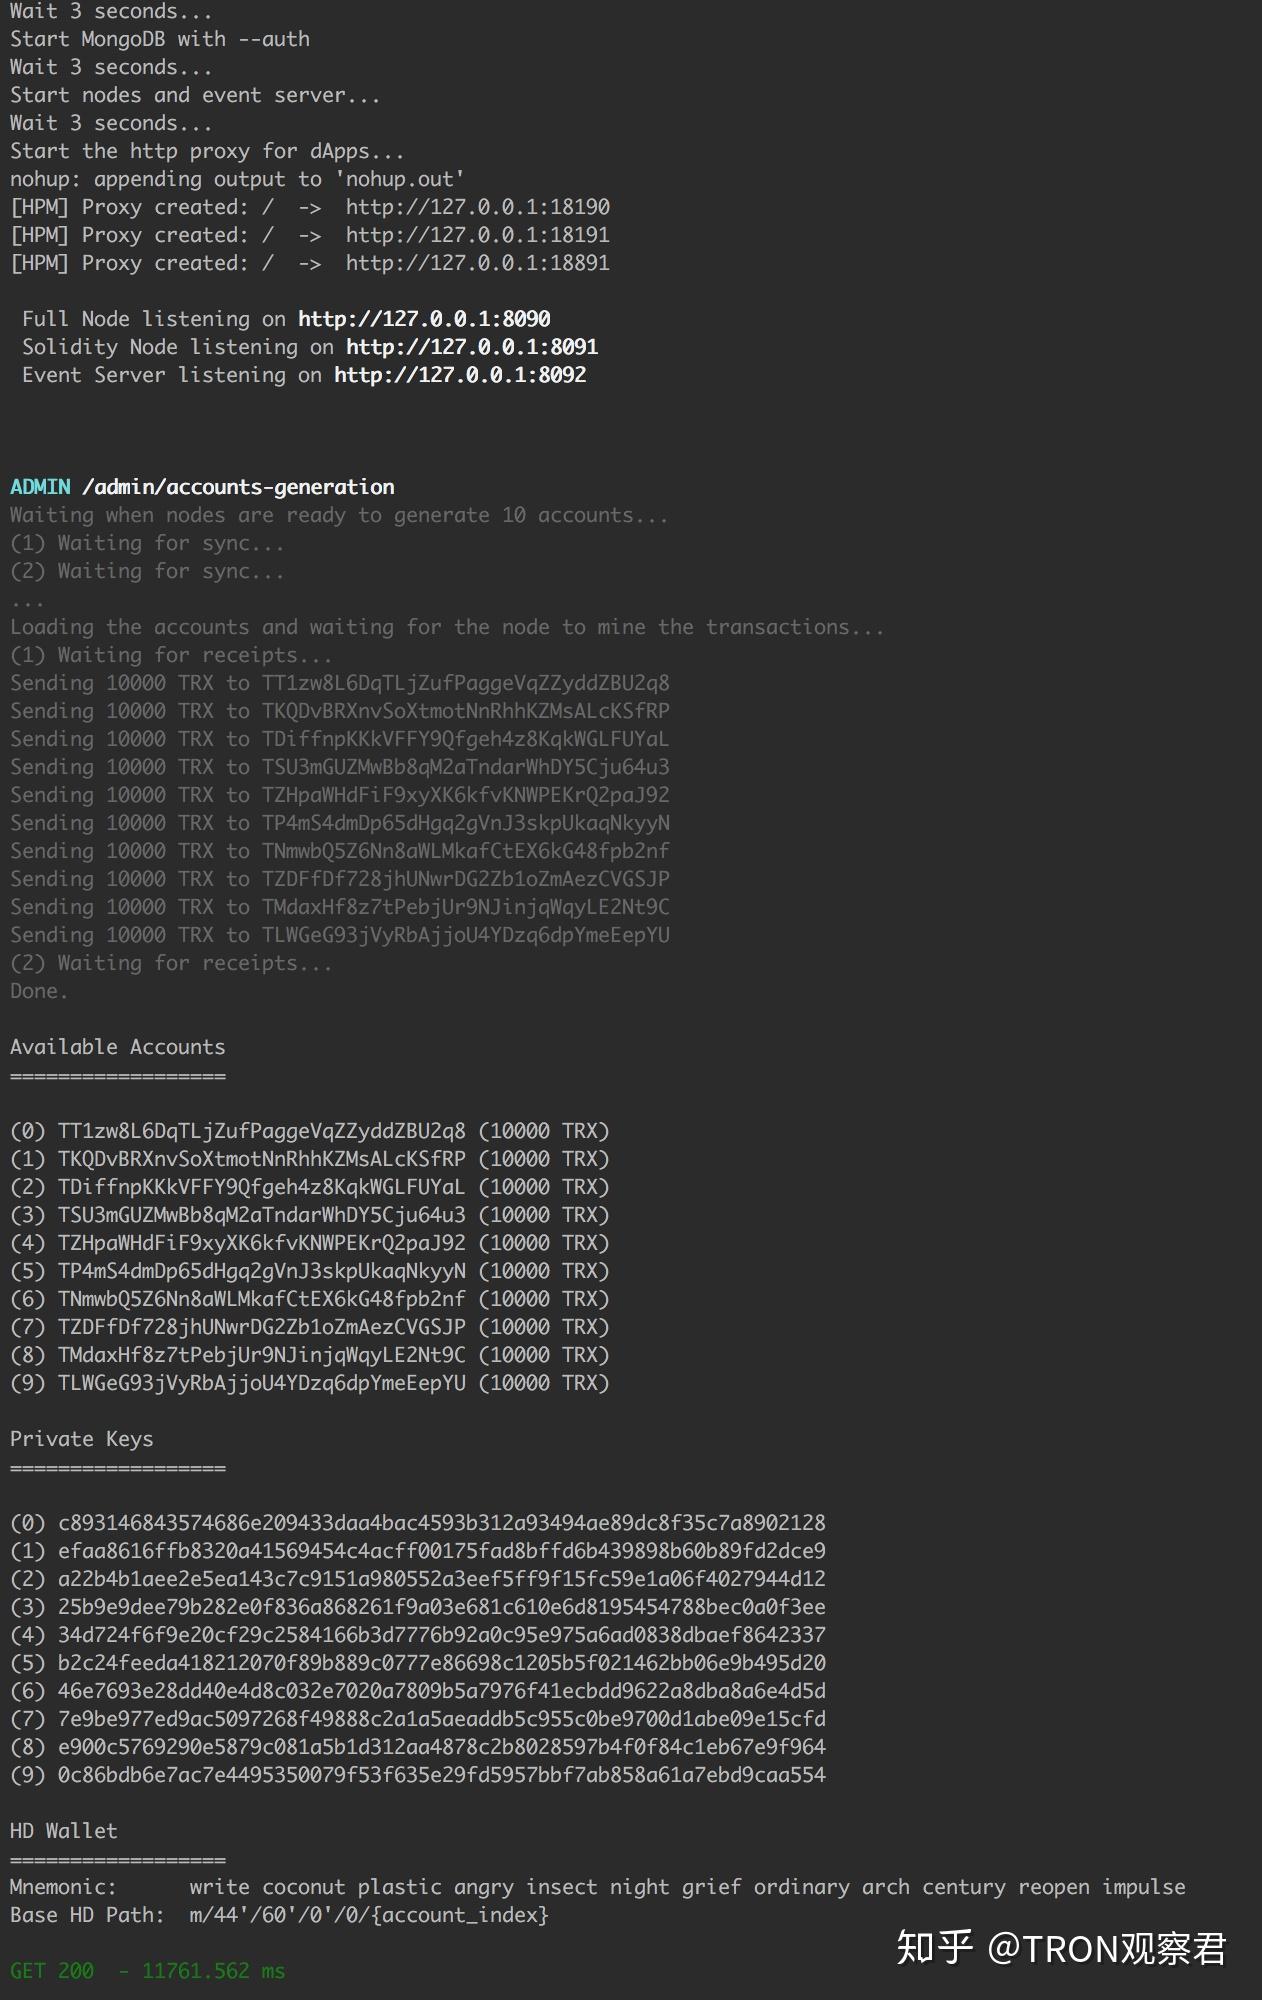Click the Base HD Path value

coord(368,1915)
